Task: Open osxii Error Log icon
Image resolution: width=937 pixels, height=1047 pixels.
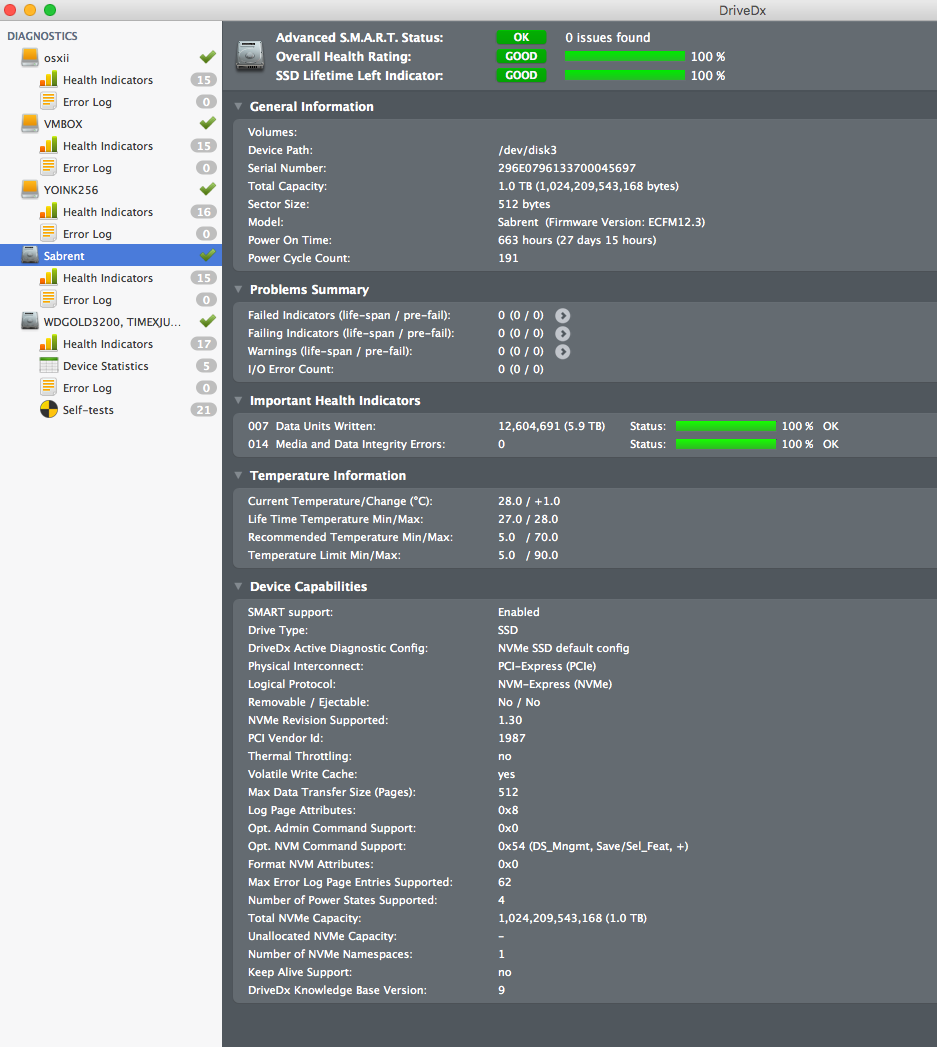Action: (48, 101)
